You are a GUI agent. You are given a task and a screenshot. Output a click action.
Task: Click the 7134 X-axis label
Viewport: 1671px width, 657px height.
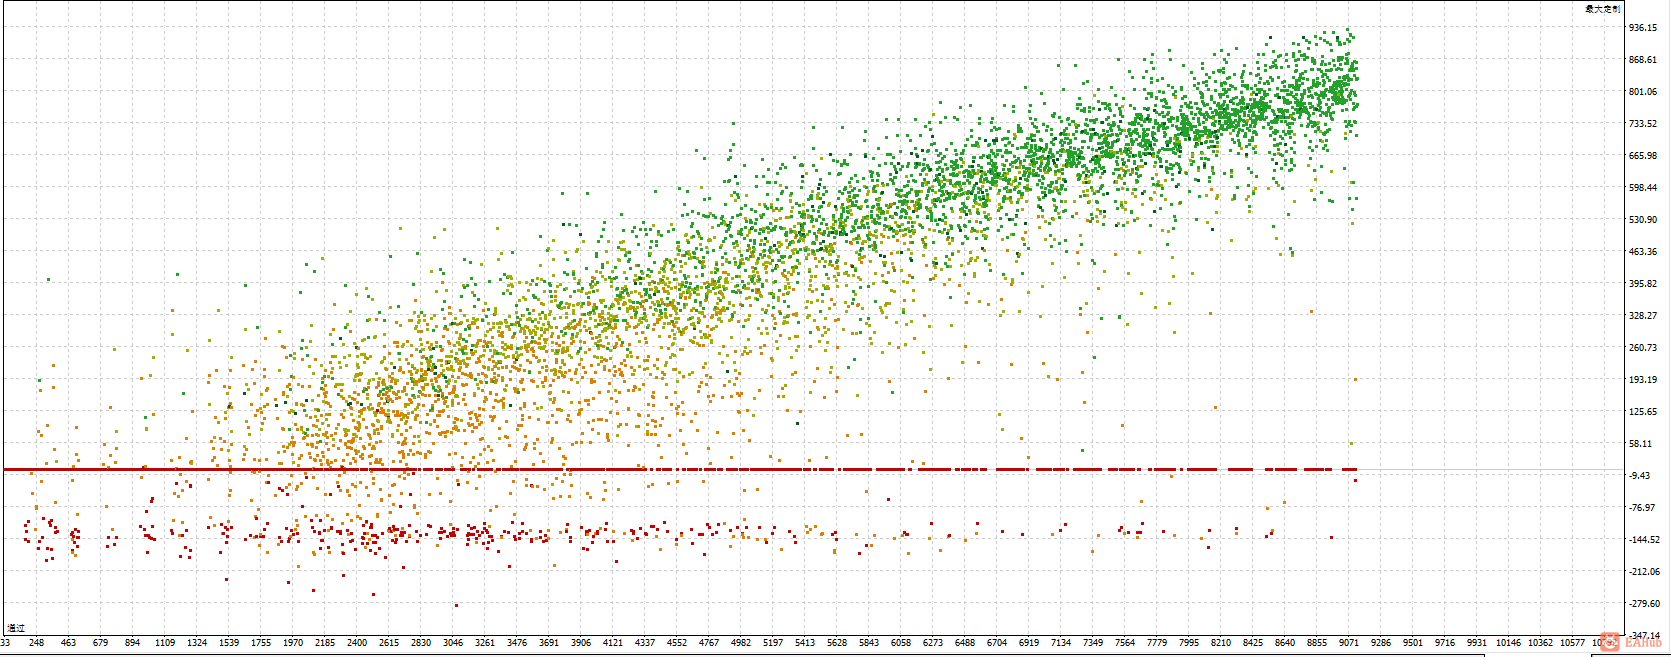(1061, 643)
